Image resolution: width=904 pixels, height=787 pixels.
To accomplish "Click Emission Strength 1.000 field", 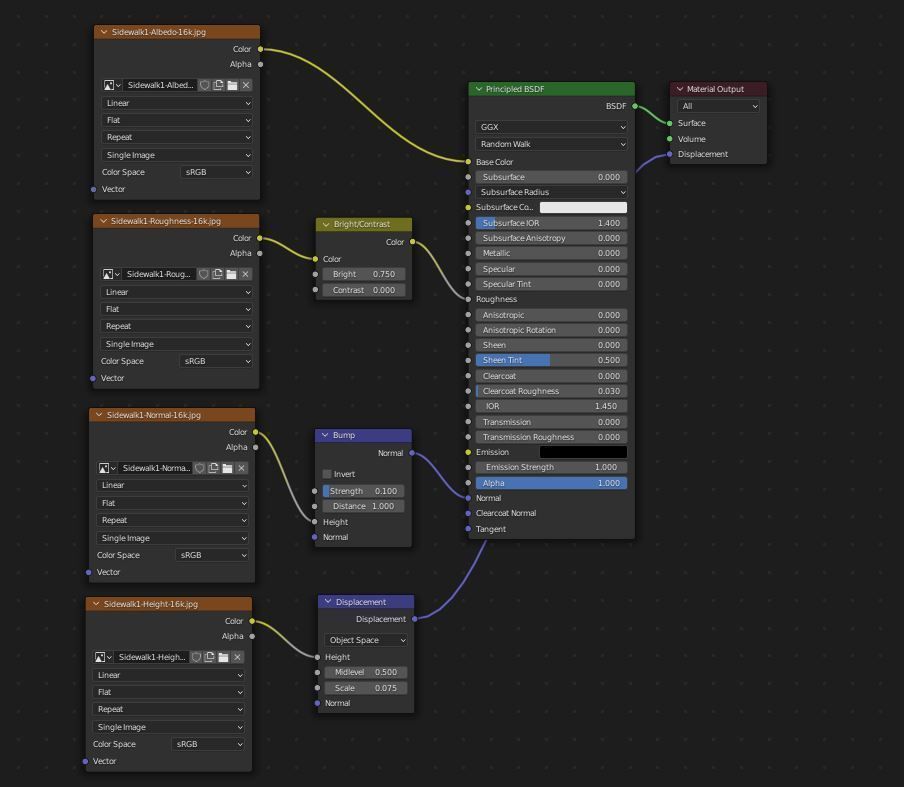I will pos(551,467).
